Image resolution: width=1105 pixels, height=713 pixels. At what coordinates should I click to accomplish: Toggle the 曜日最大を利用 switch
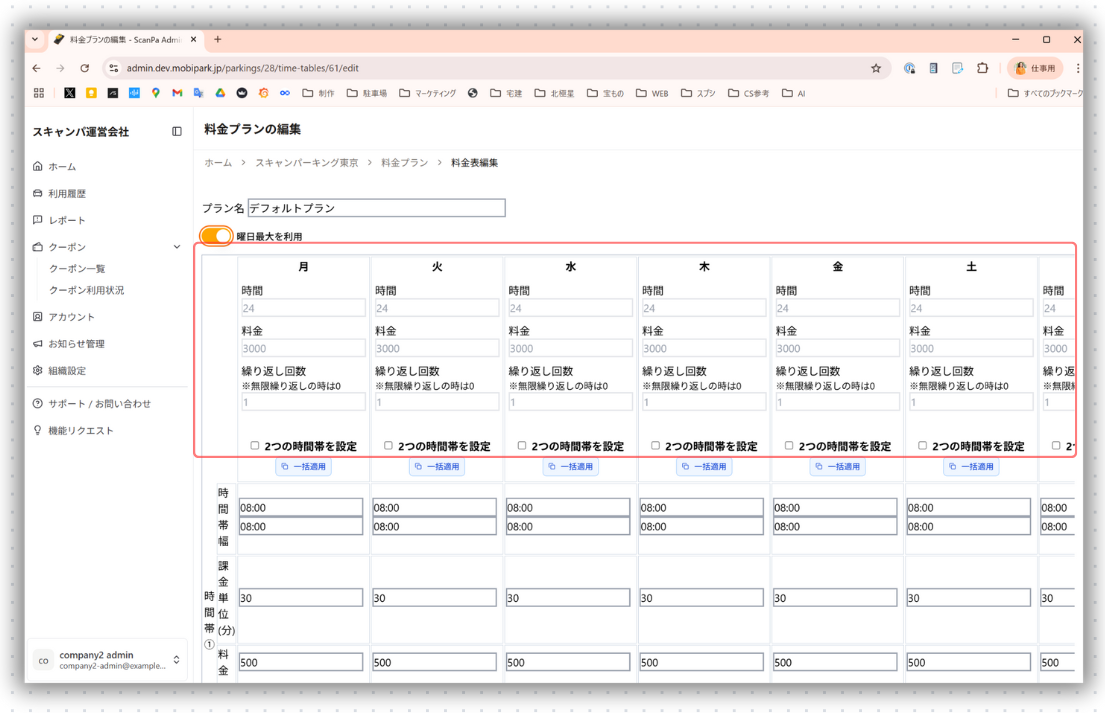coord(216,236)
